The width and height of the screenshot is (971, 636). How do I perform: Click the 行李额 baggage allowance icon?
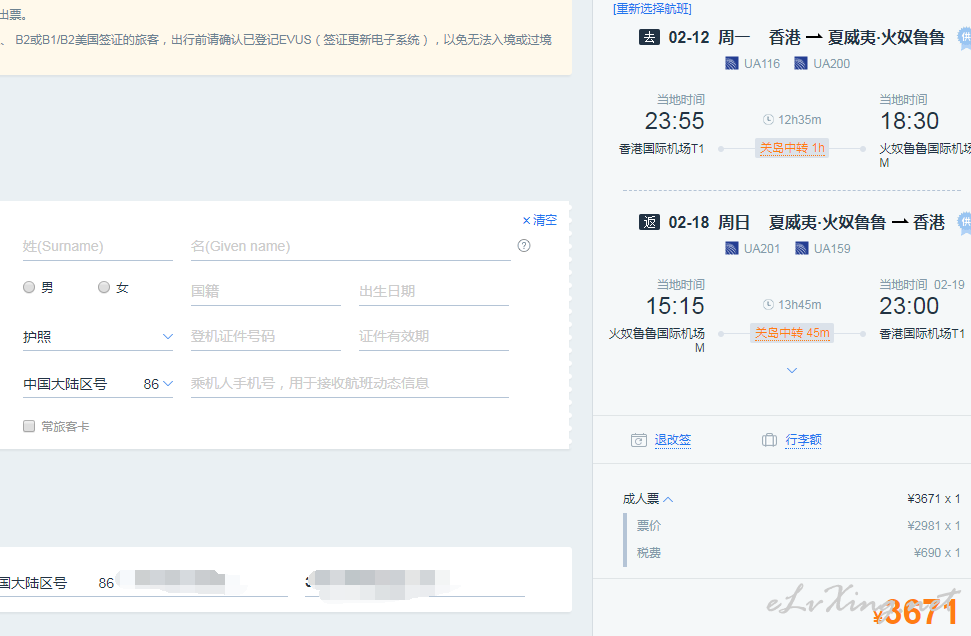[769, 440]
